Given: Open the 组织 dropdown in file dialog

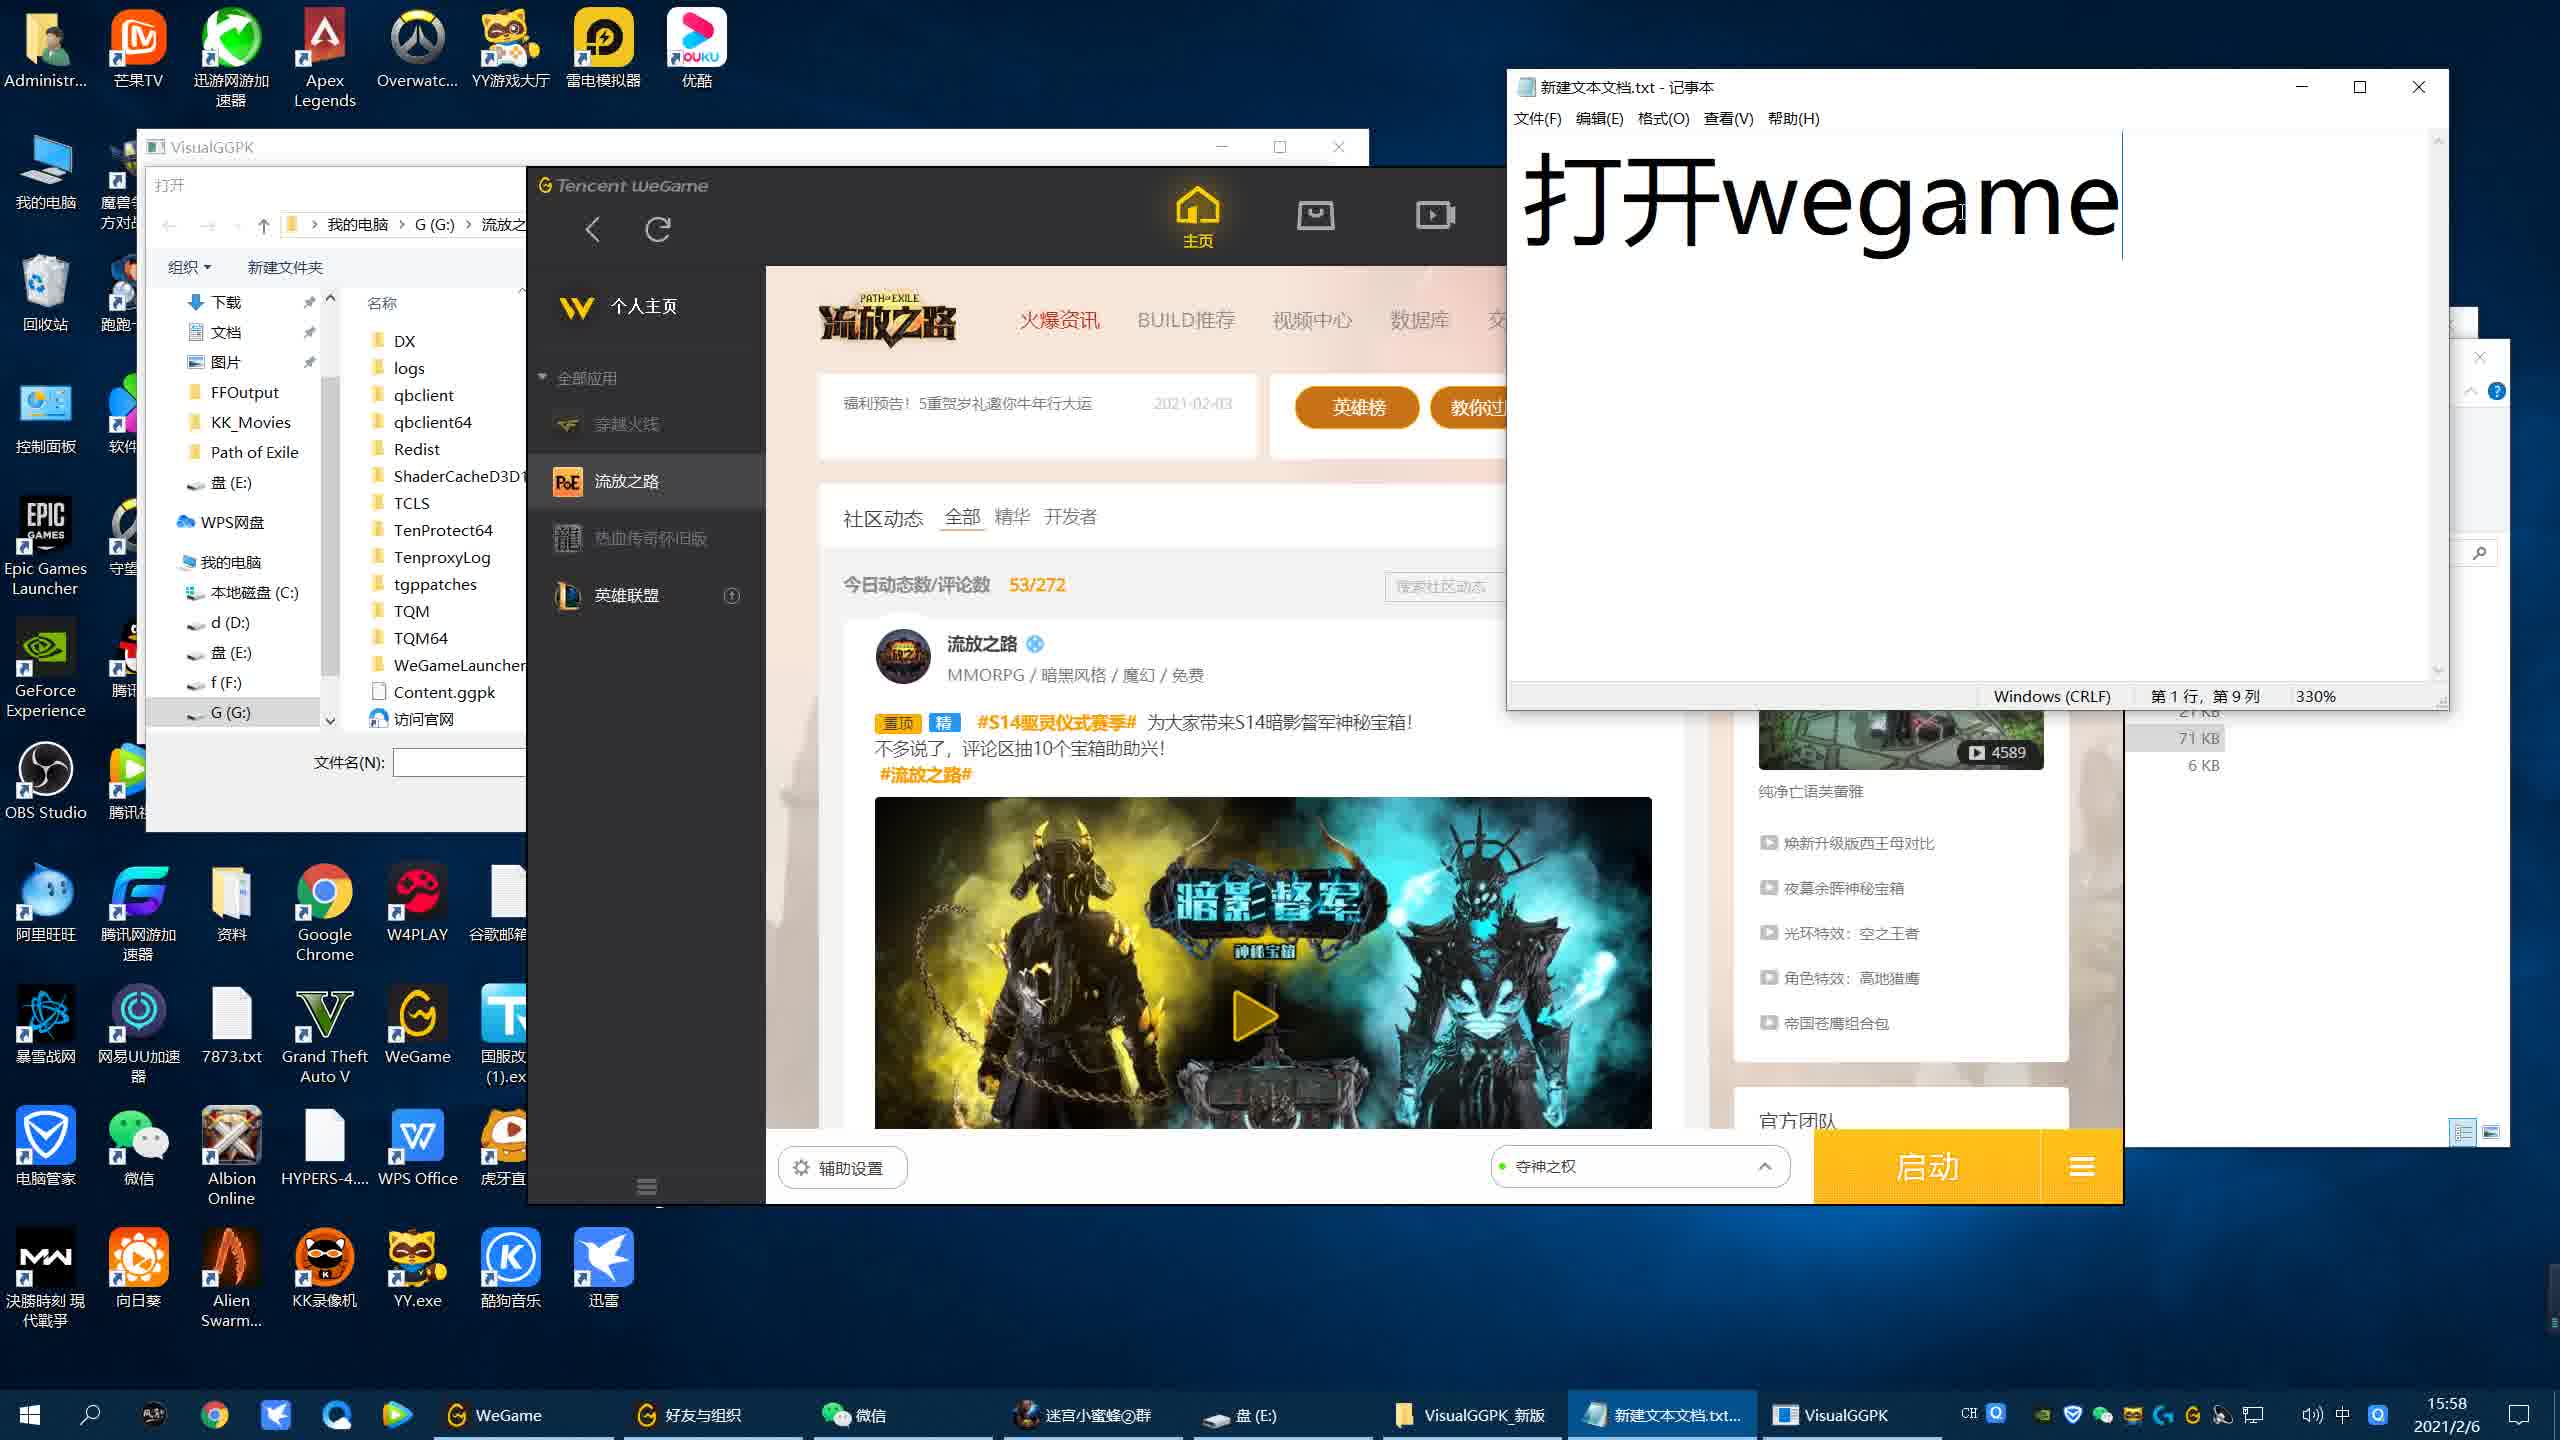Looking at the screenshot, I should coord(189,267).
